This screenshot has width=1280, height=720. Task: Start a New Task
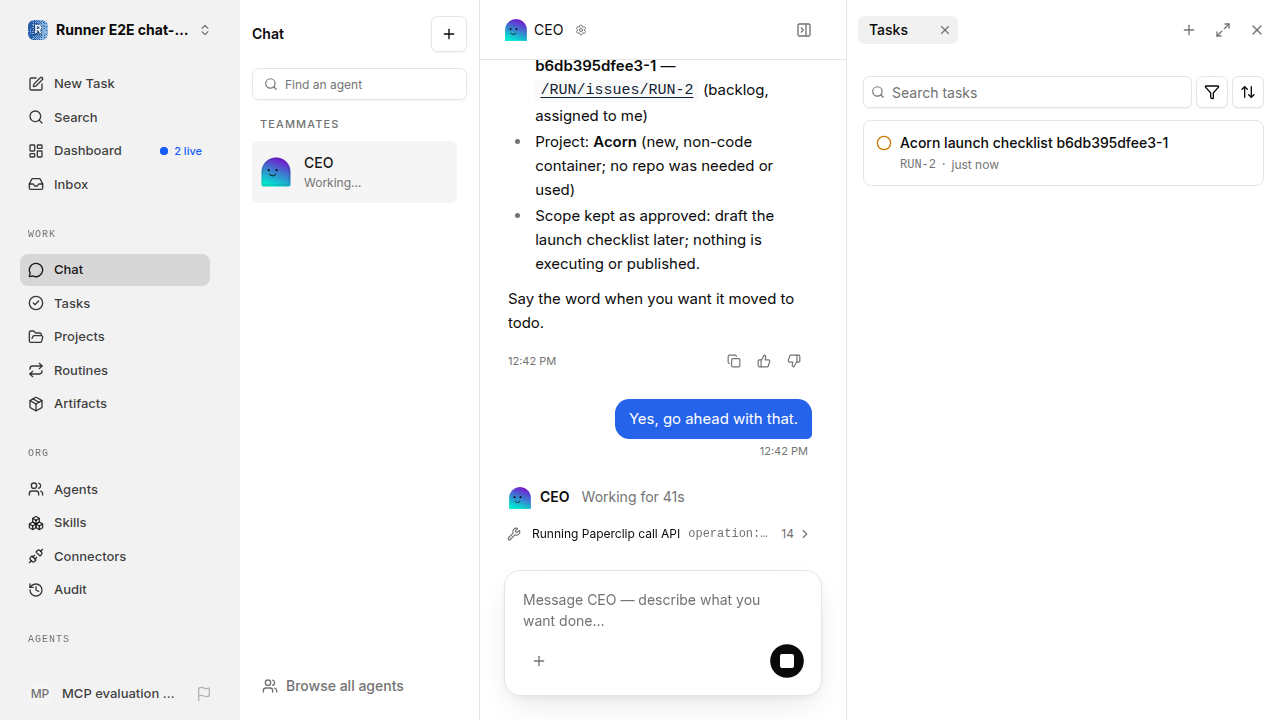tap(115, 84)
